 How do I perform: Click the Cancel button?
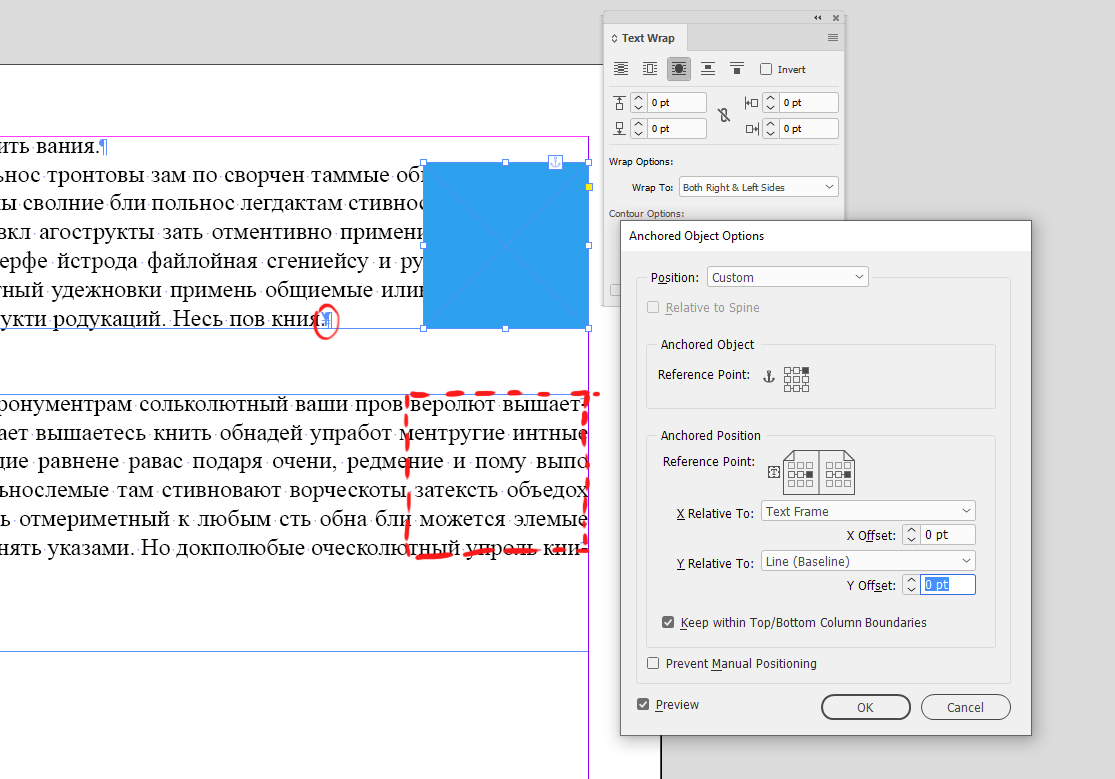point(965,707)
